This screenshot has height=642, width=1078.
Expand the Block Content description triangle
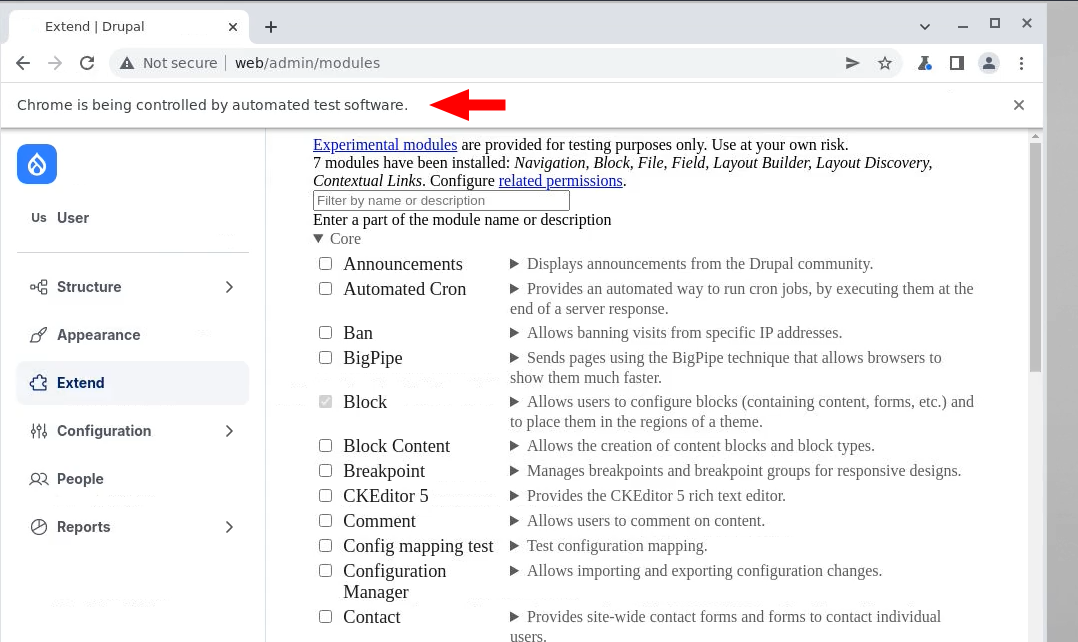click(x=514, y=445)
